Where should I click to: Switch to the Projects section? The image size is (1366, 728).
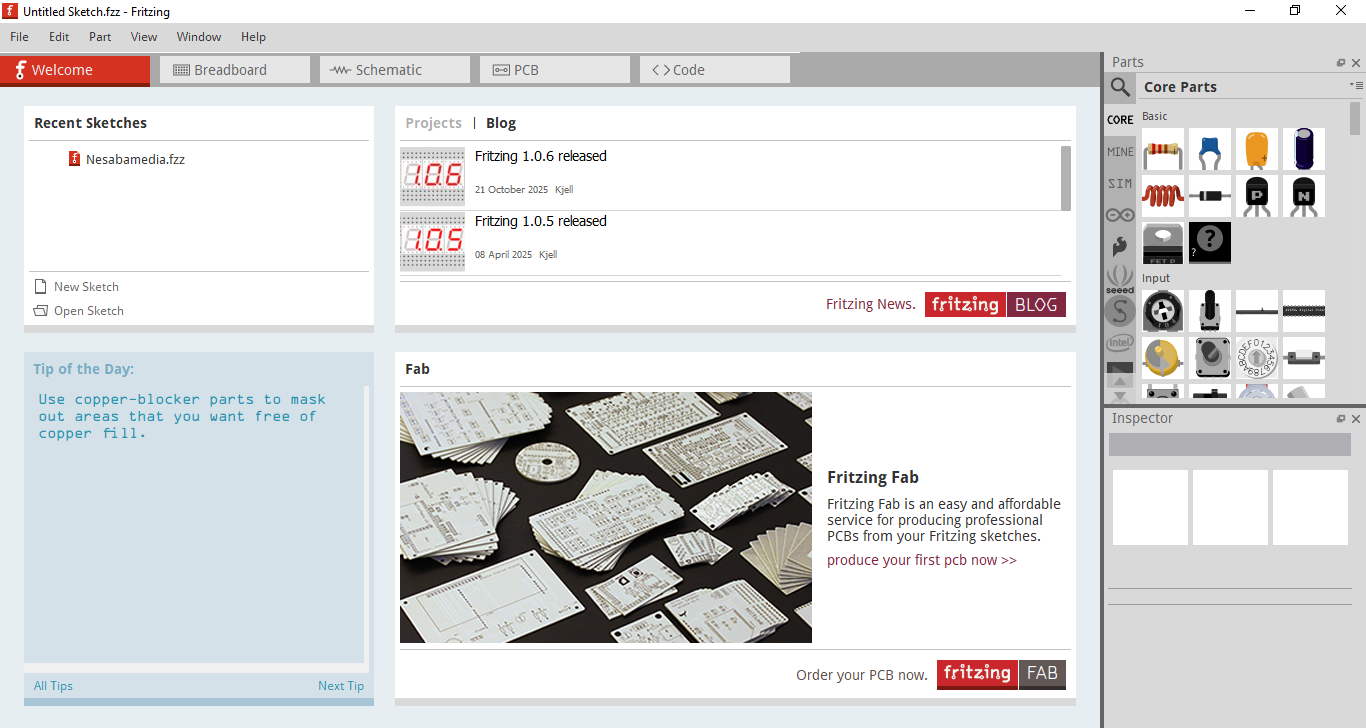(433, 123)
